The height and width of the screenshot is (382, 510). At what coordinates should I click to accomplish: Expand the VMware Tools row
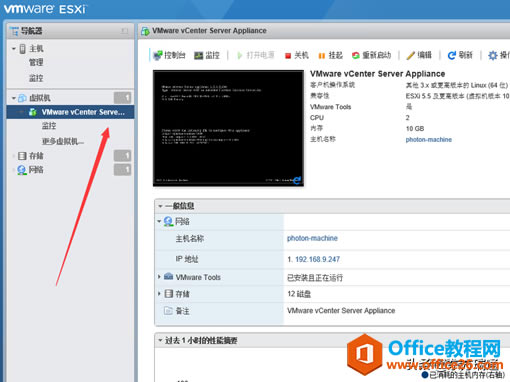point(159,277)
